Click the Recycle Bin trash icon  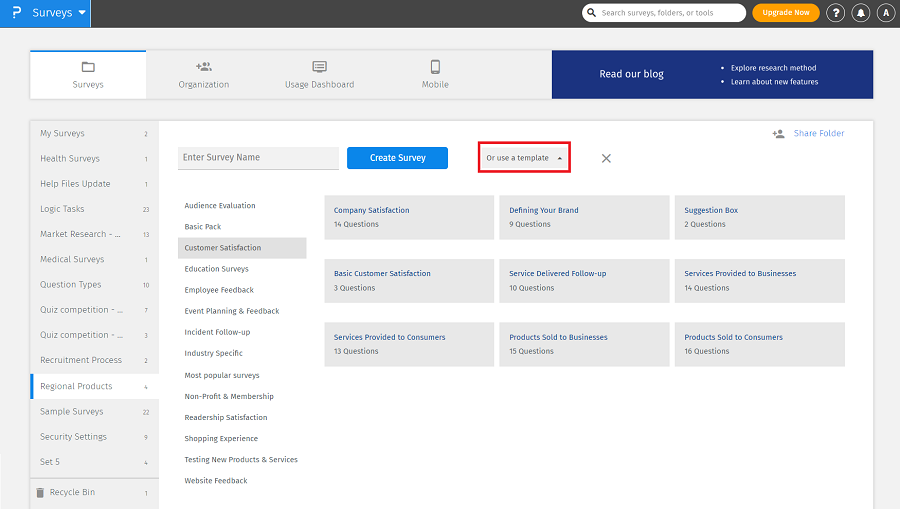click(x=40, y=493)
